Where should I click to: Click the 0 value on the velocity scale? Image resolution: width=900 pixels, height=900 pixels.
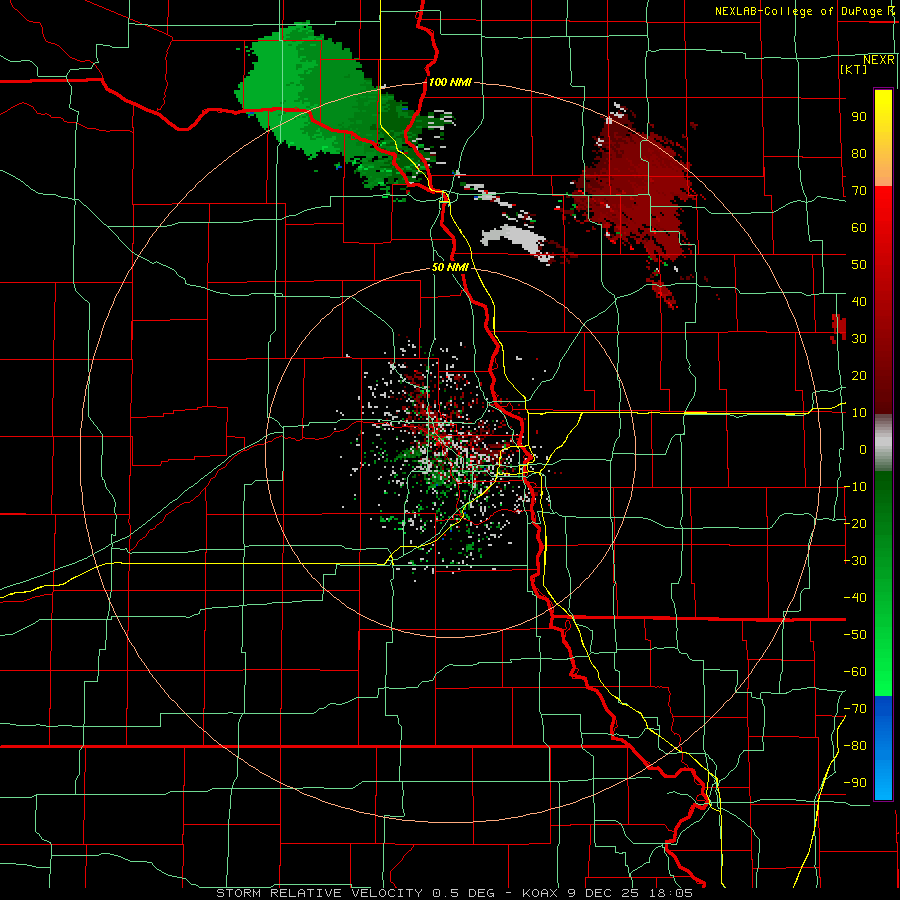tap(863, 449)
